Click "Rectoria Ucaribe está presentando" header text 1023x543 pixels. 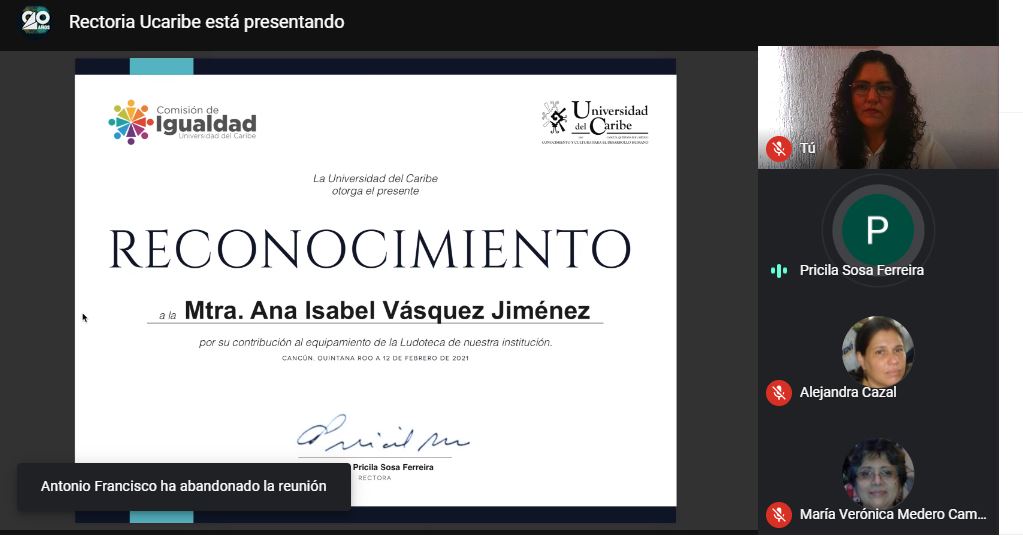pos(206,22)
